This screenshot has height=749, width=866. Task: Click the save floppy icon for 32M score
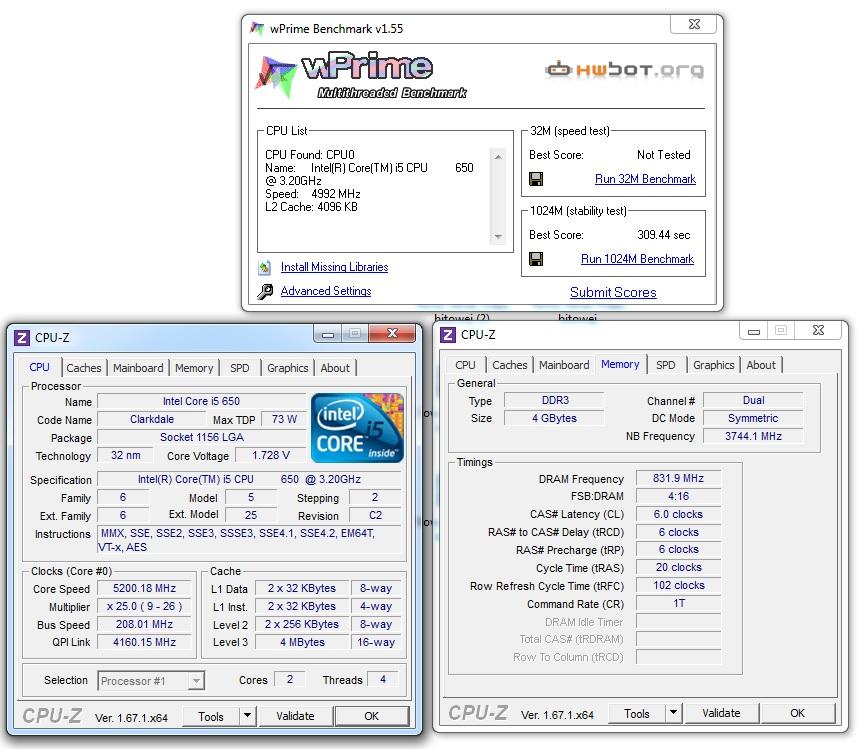point(536,179)
